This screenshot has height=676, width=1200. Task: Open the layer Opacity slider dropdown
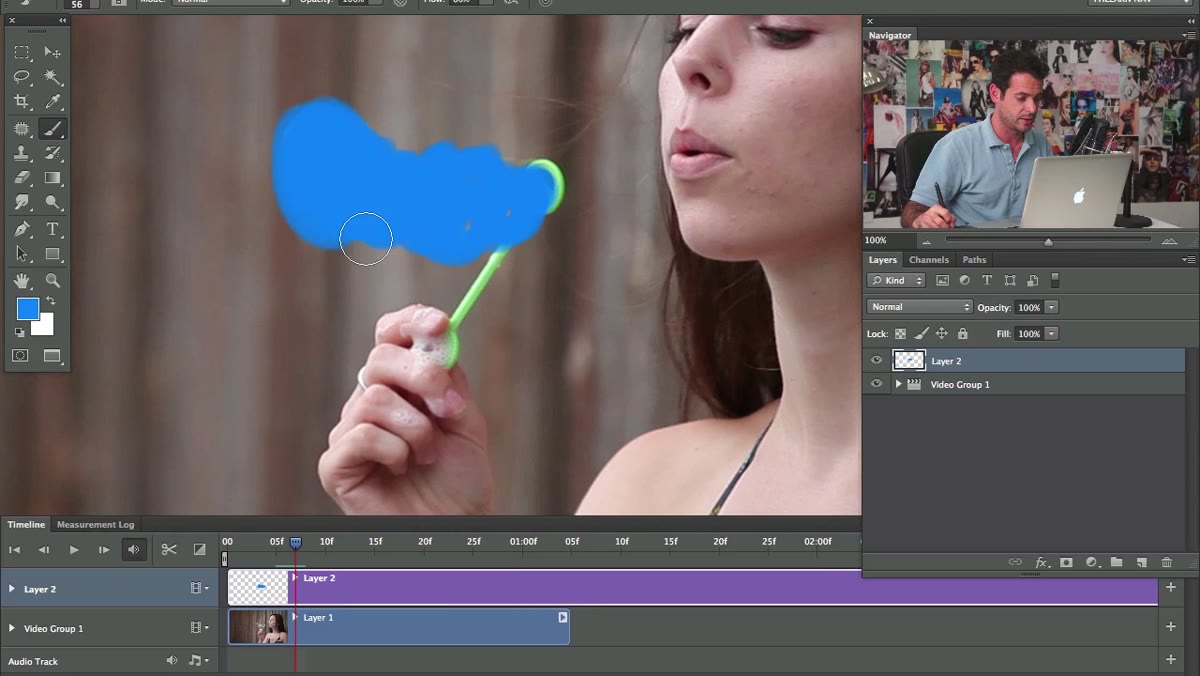click(x=1051, y=307)
